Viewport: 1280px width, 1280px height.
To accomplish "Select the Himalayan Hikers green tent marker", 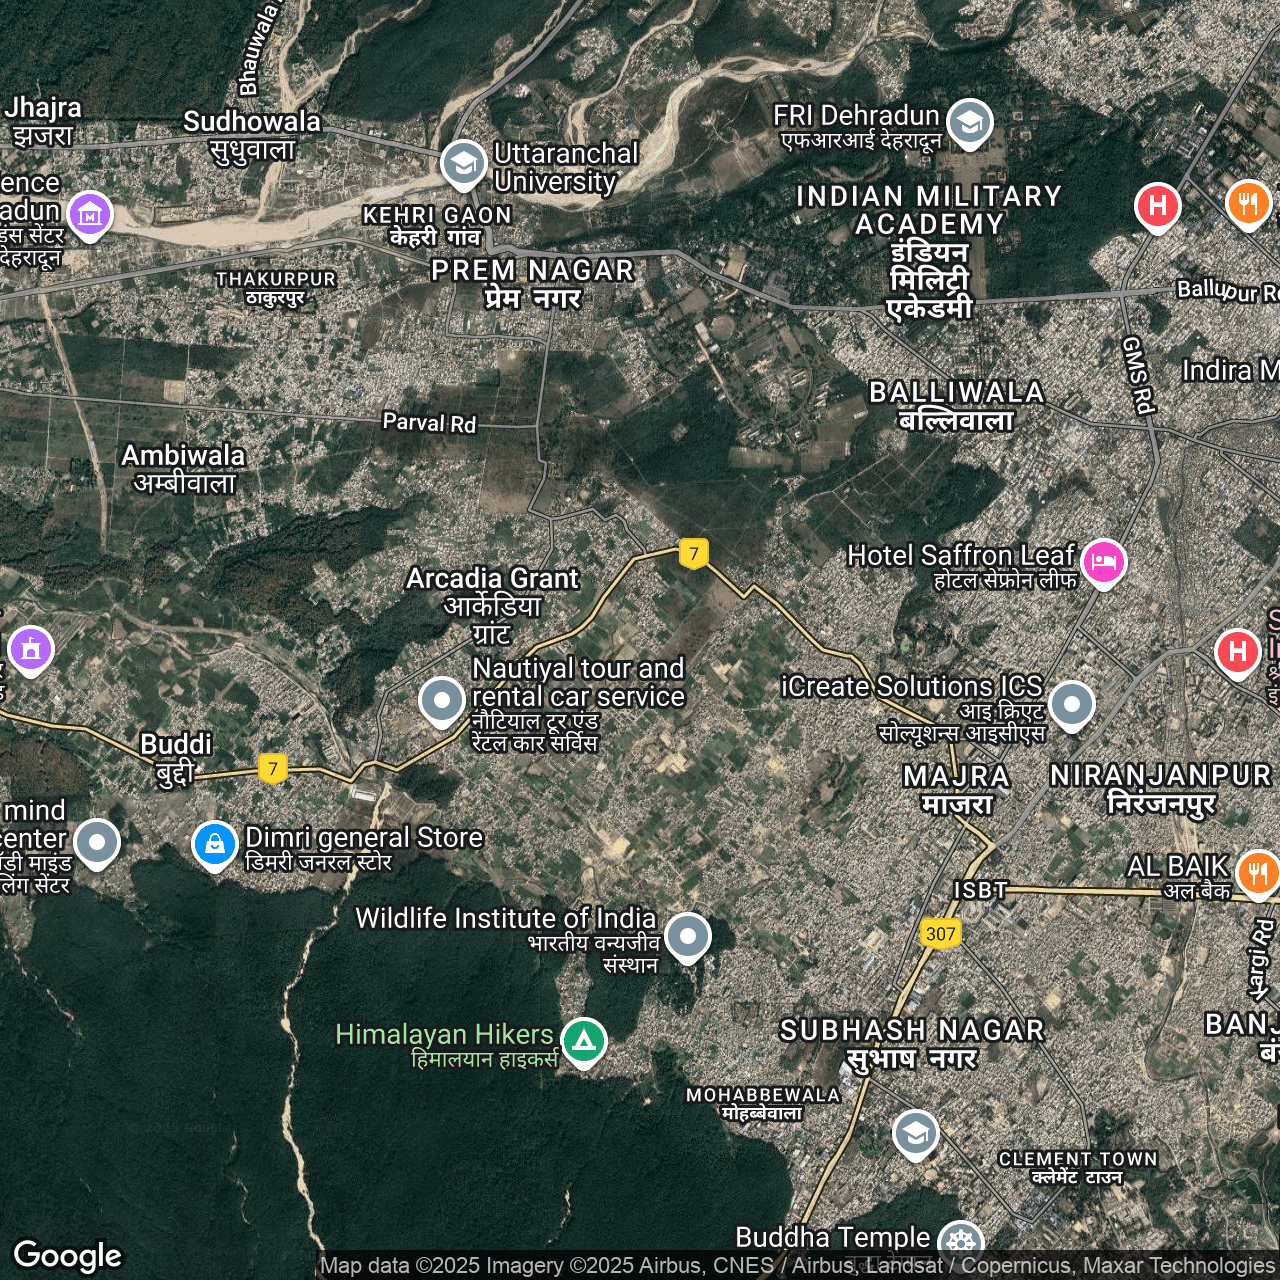I will pyautogui.click(x=584, y=1041).
